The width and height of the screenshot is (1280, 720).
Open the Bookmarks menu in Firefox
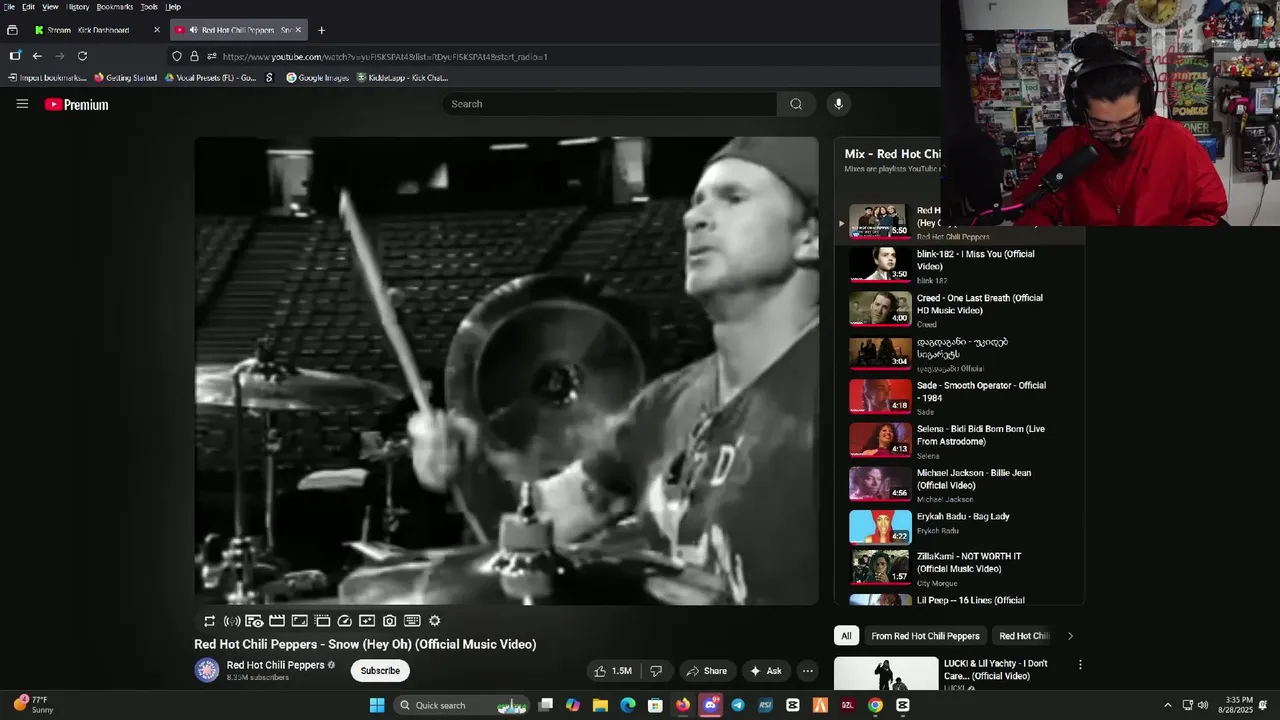tap(115, 7)
